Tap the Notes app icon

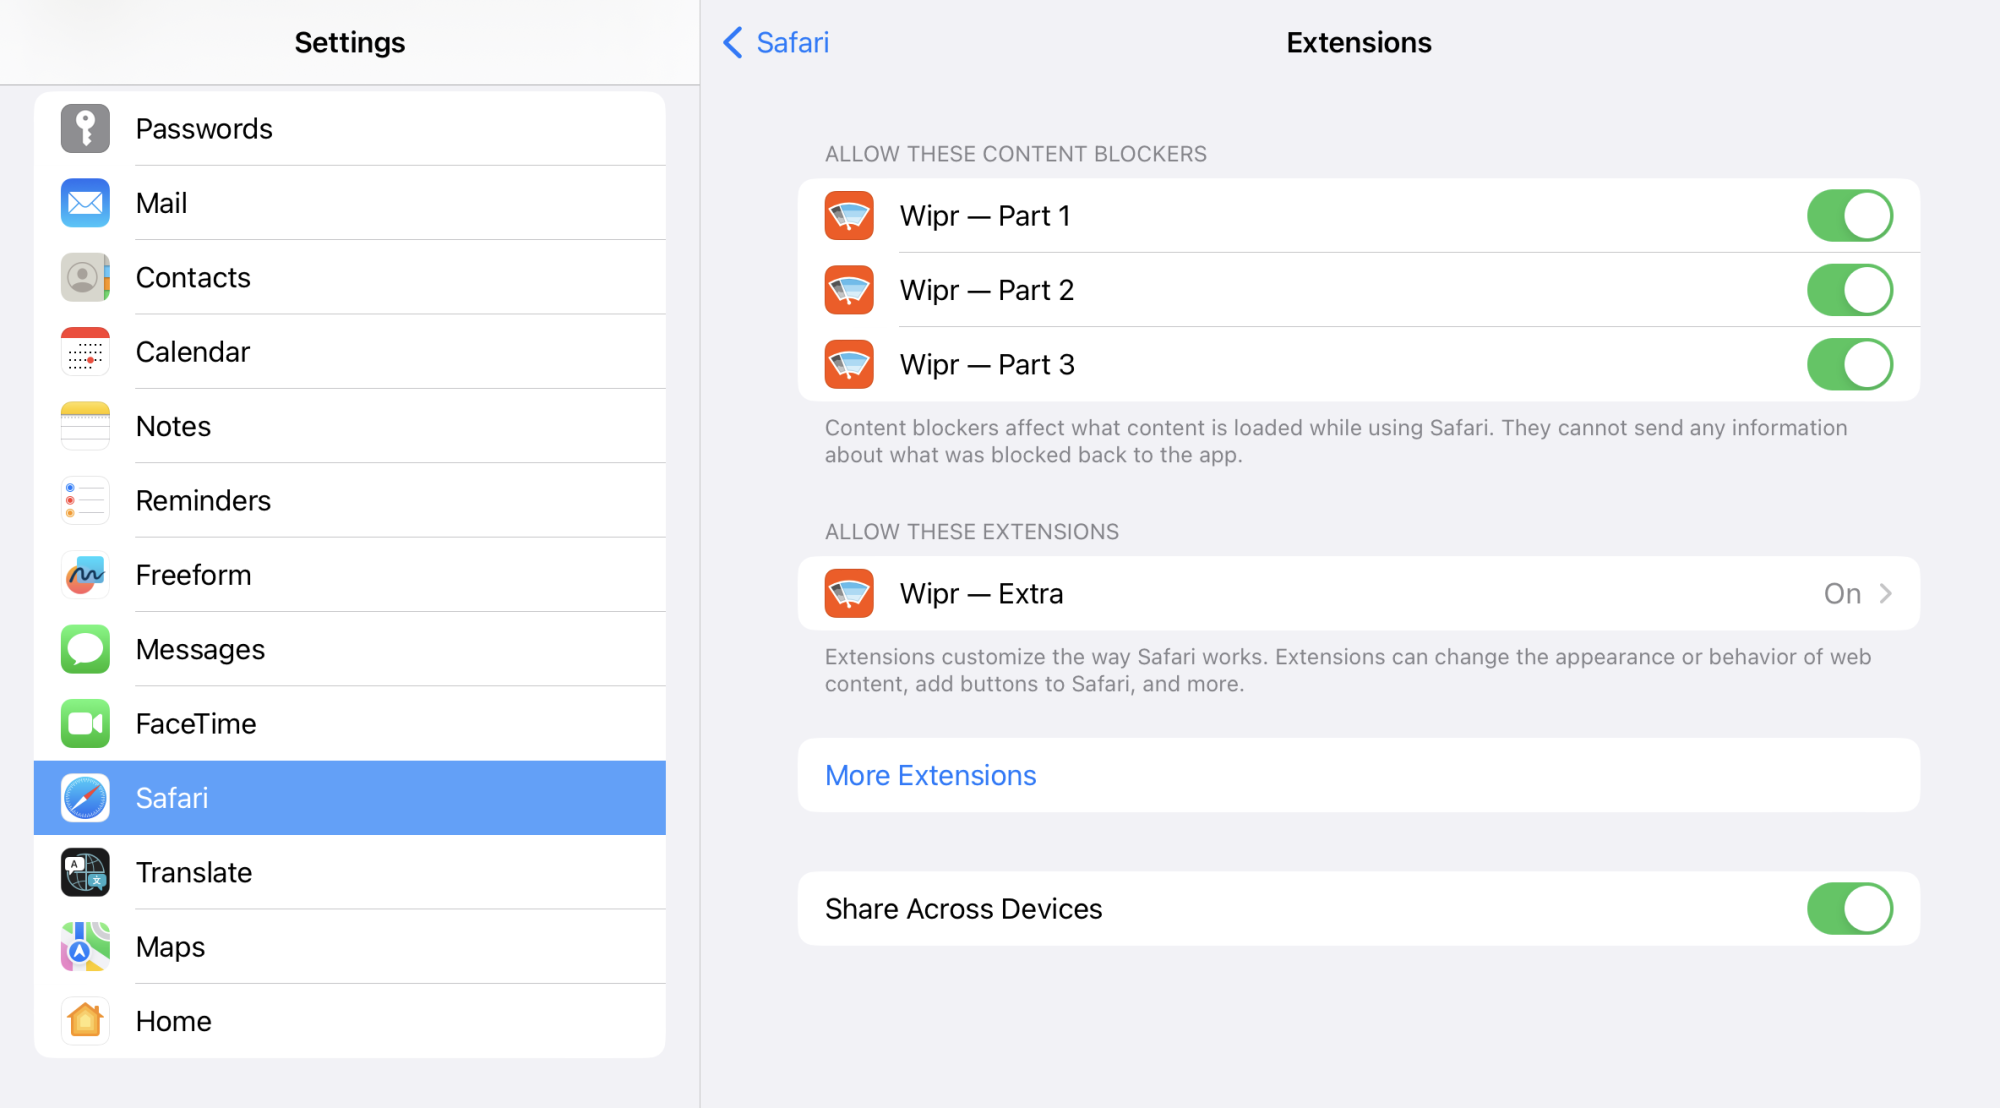[85, 426]
